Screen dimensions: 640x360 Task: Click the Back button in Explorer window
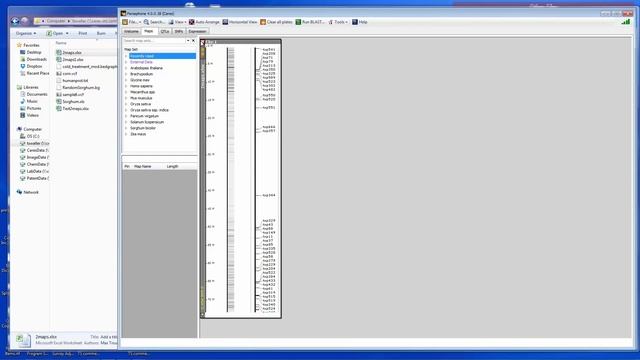tap(16, 21)
